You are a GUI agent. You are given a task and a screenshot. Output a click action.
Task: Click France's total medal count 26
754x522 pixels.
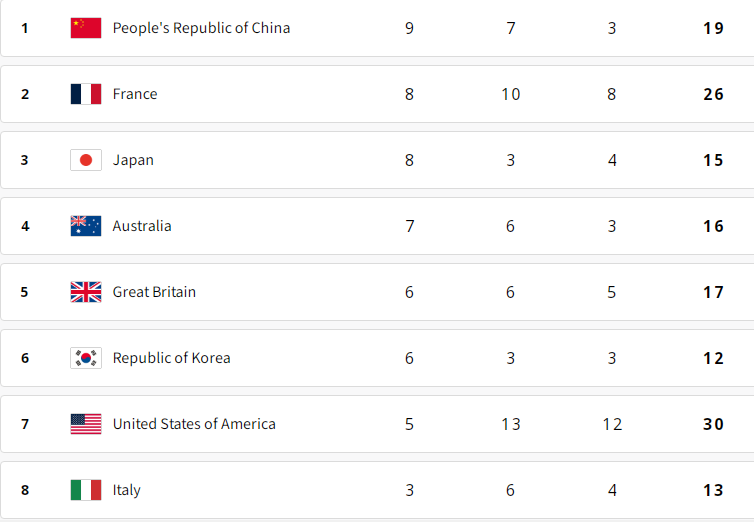coord(713,94)
